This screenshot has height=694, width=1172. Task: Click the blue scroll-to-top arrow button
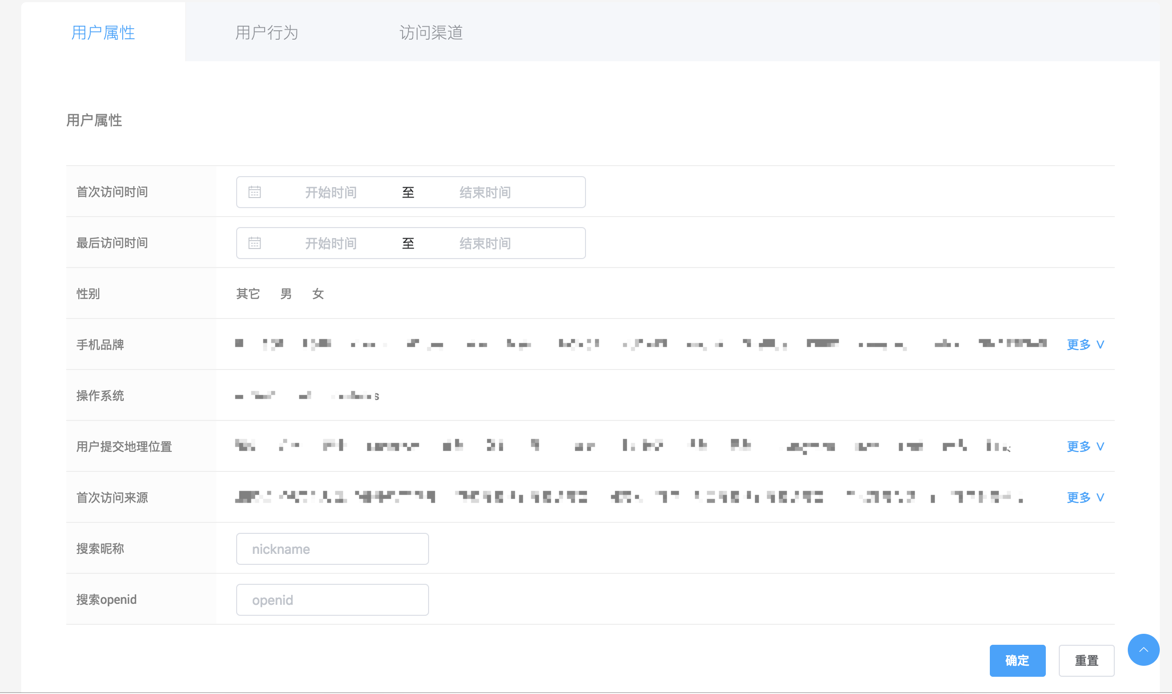click(1143, 650)
